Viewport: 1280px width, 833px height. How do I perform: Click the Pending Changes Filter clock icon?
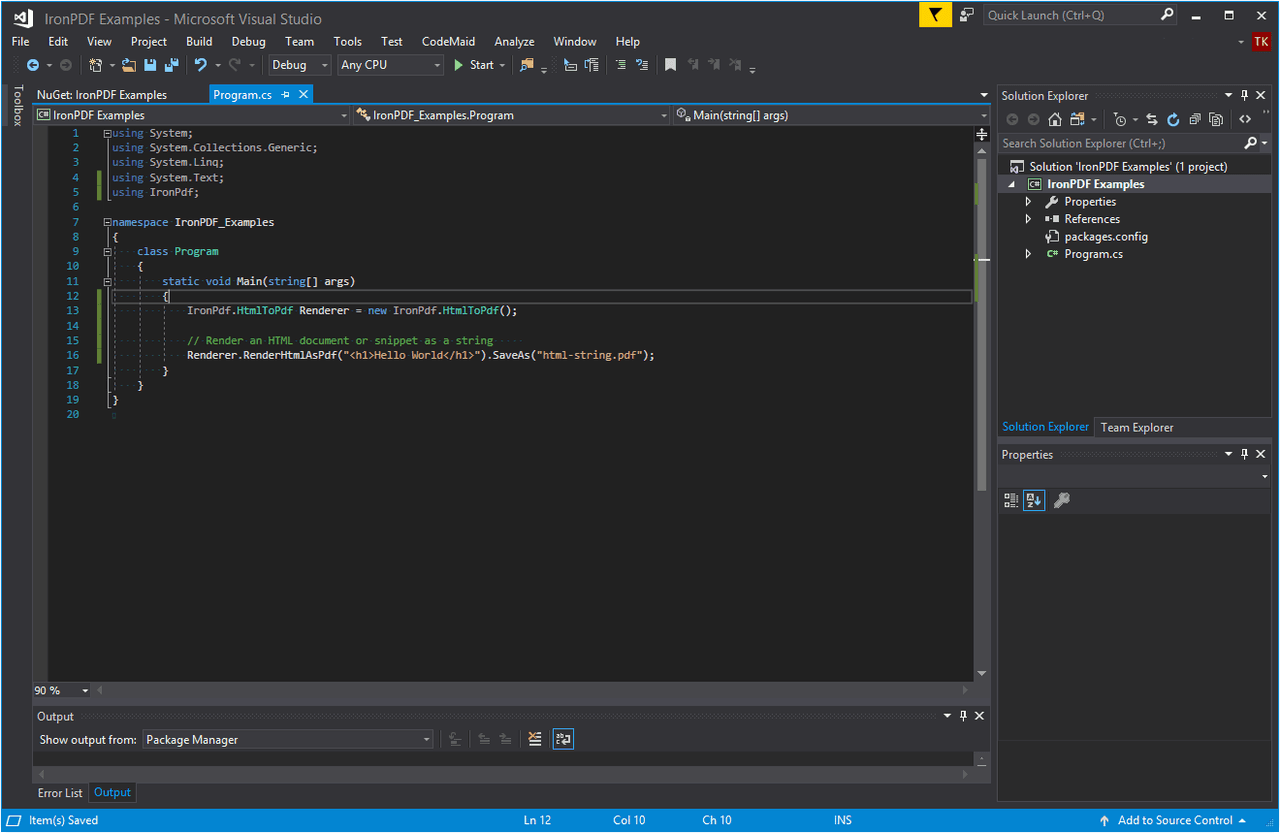click(1120, 119)
